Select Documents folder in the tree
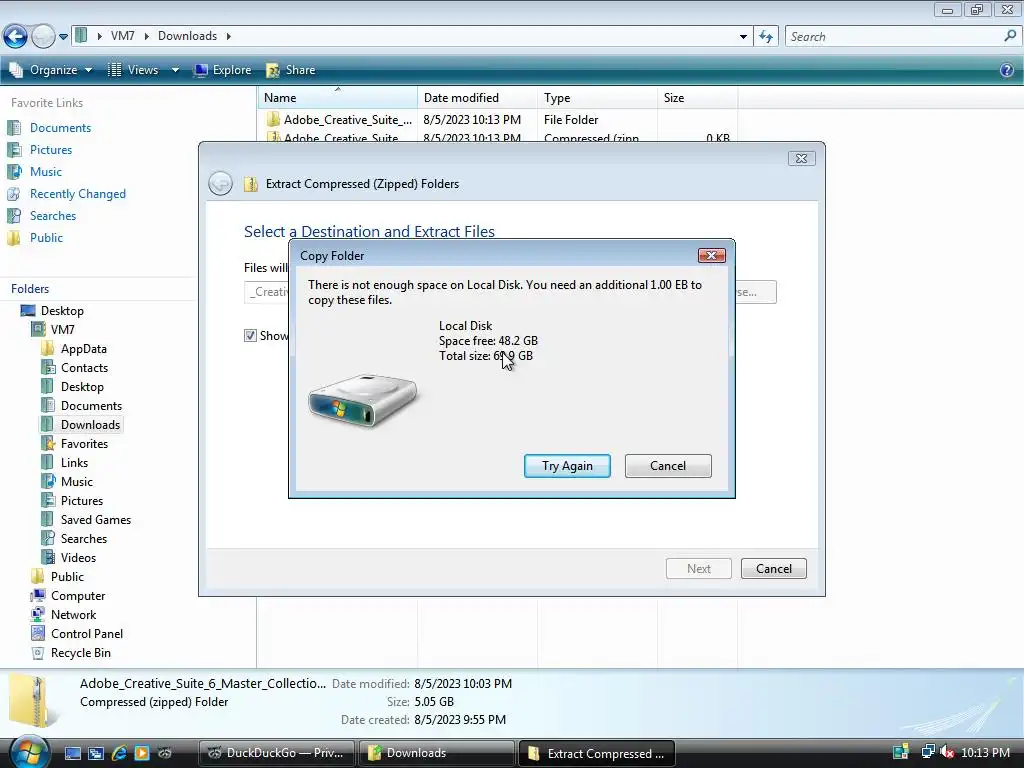 91,406
